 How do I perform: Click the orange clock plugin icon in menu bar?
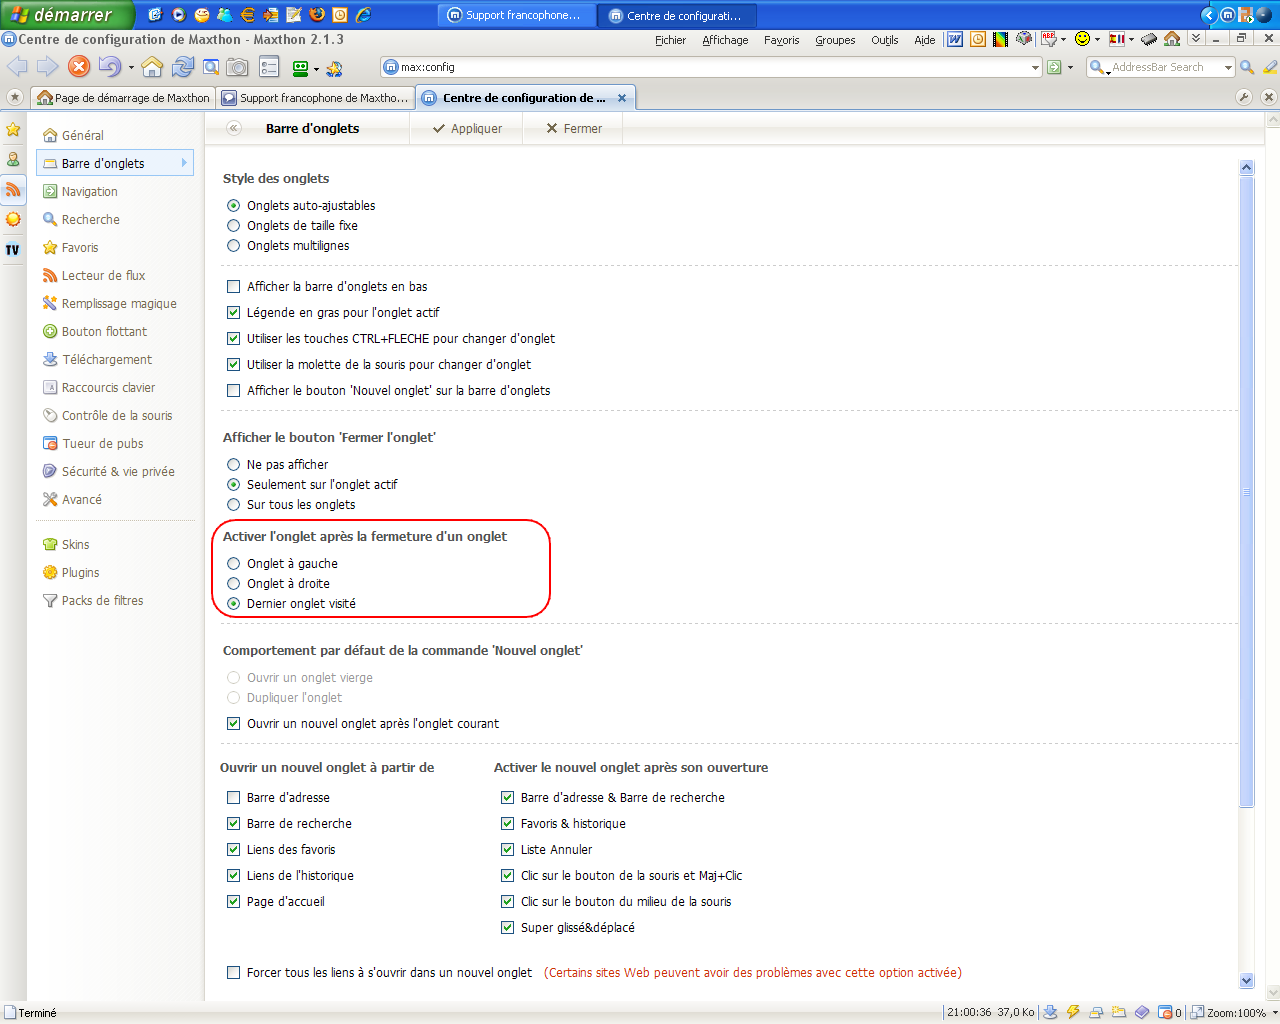click(978, 39)
